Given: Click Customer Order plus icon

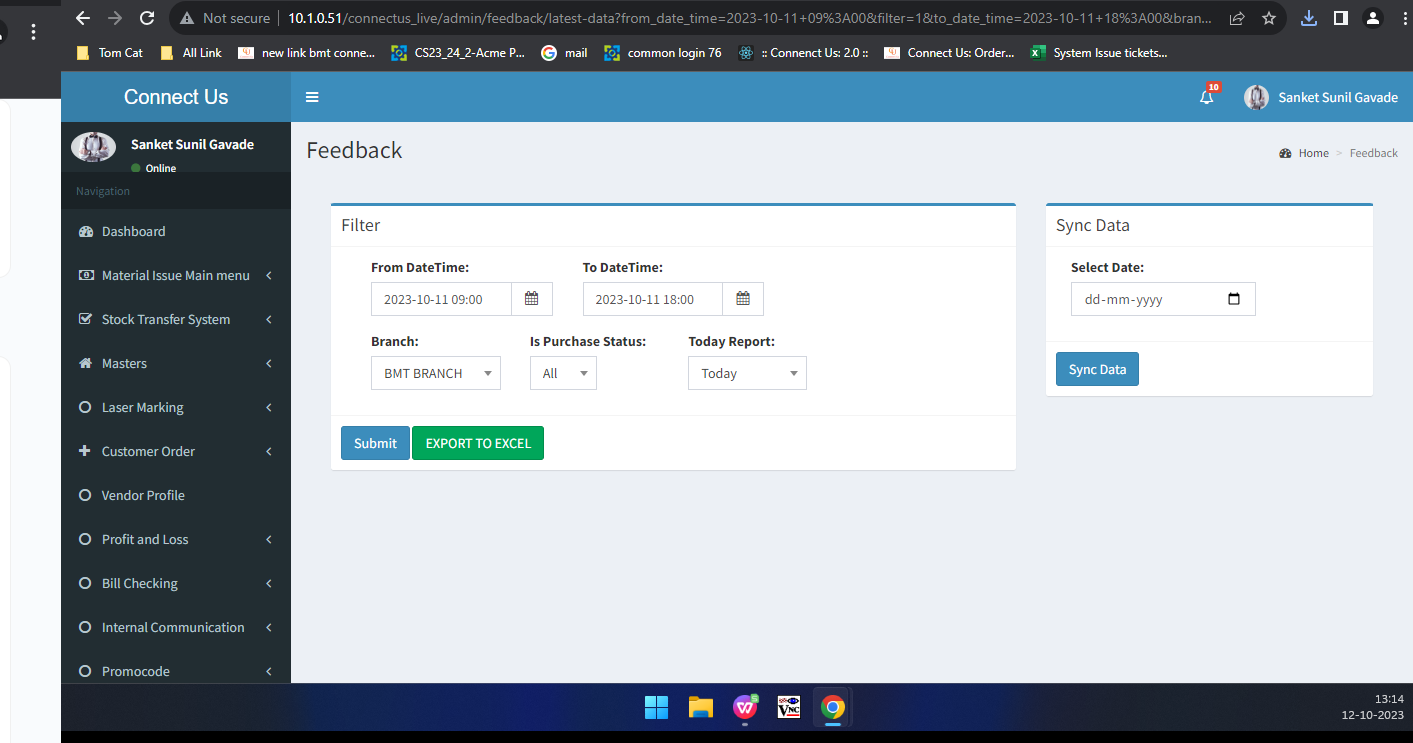Looking at the screenshot, I should click(85, 451).
